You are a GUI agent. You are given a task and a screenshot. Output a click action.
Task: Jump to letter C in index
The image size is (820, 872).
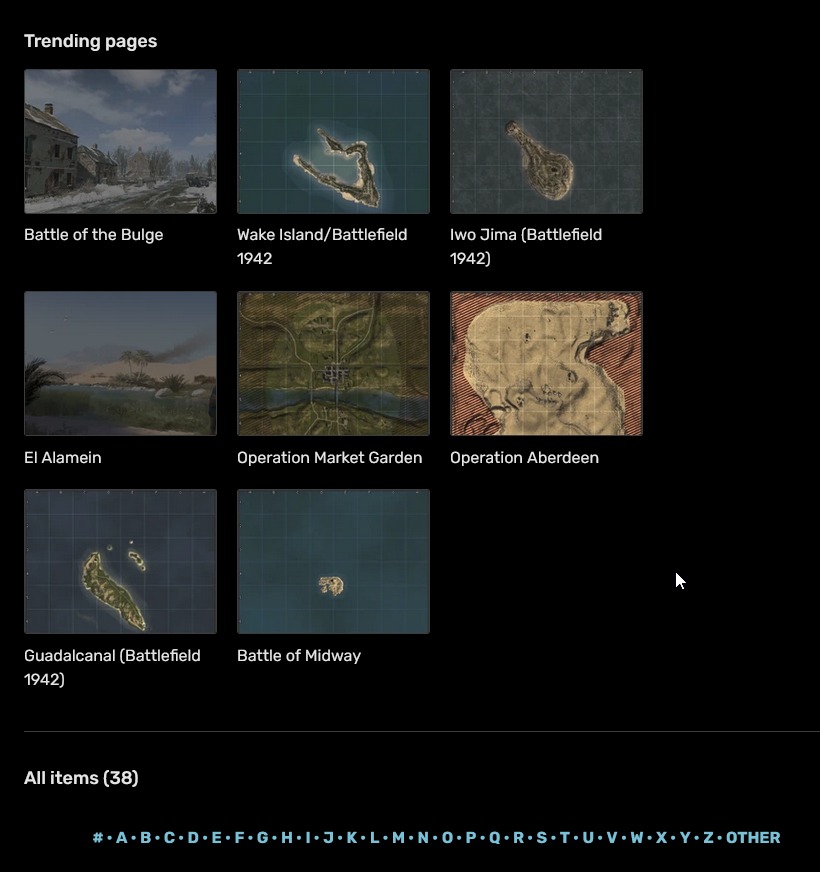[x=169, y=838]
